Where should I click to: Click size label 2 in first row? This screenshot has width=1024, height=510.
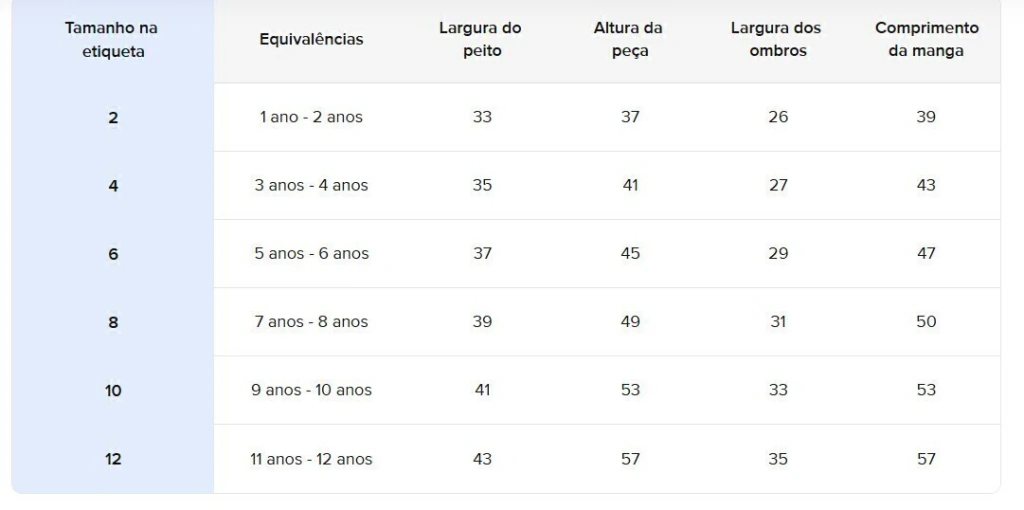coord(114,118)
